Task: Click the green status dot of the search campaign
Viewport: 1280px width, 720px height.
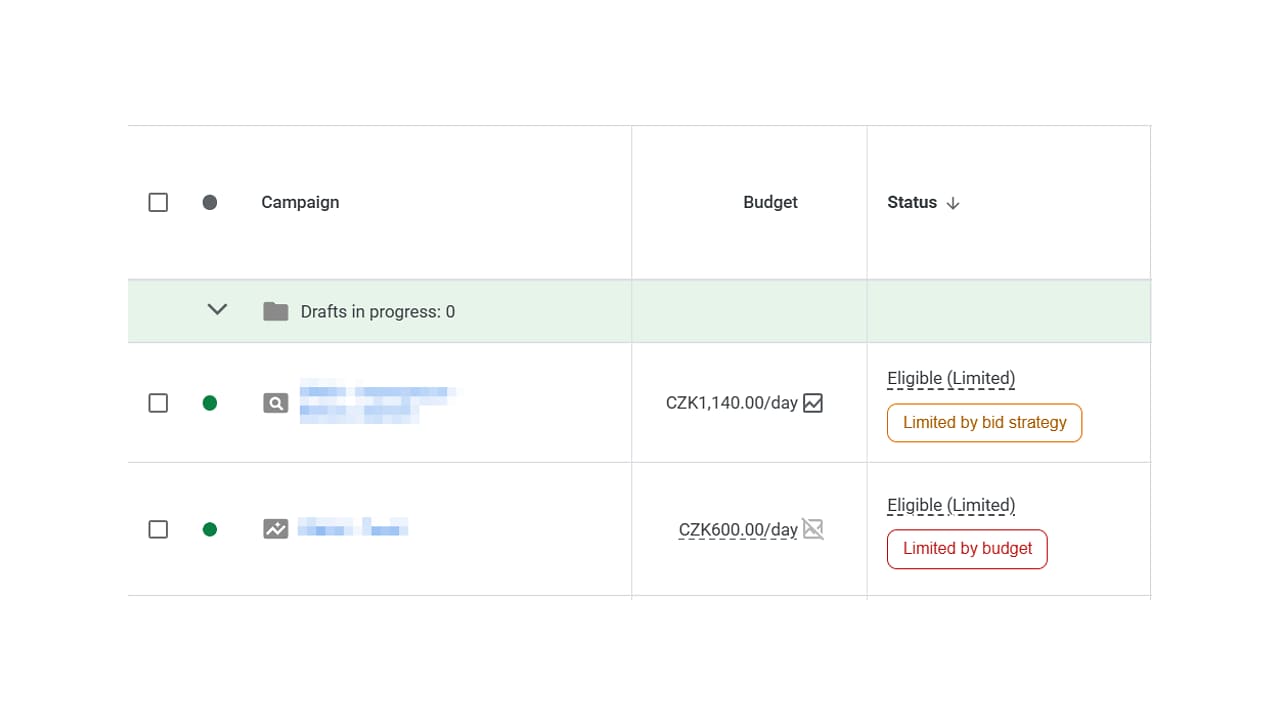Action: coord(210,403)
